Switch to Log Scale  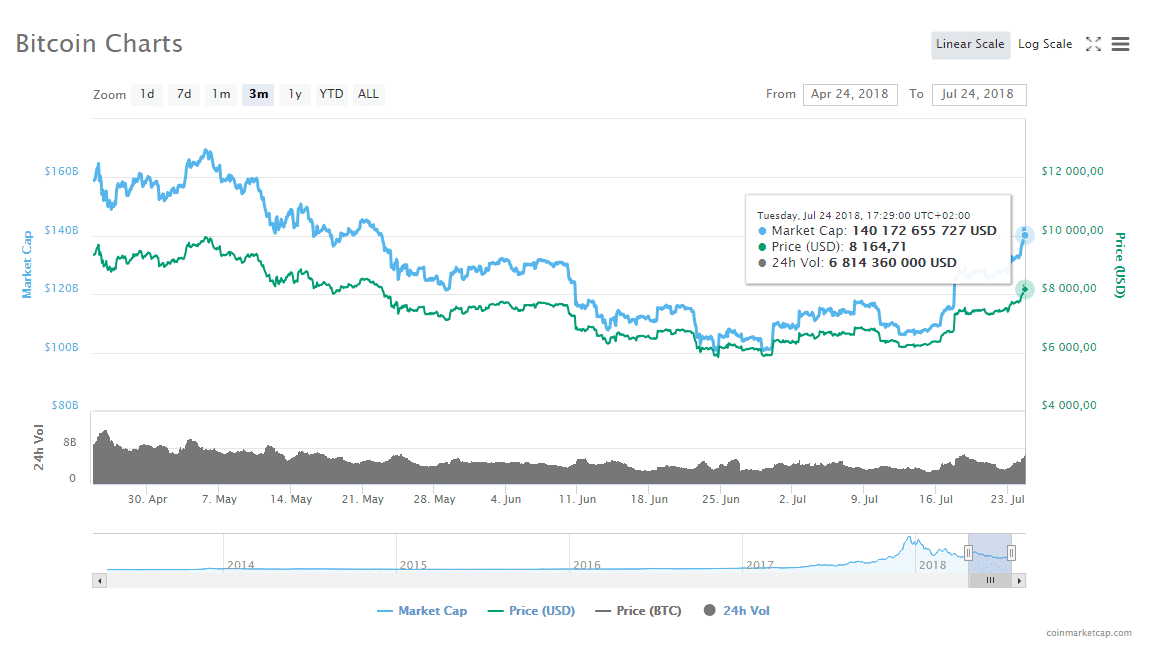click(1045, 44)
